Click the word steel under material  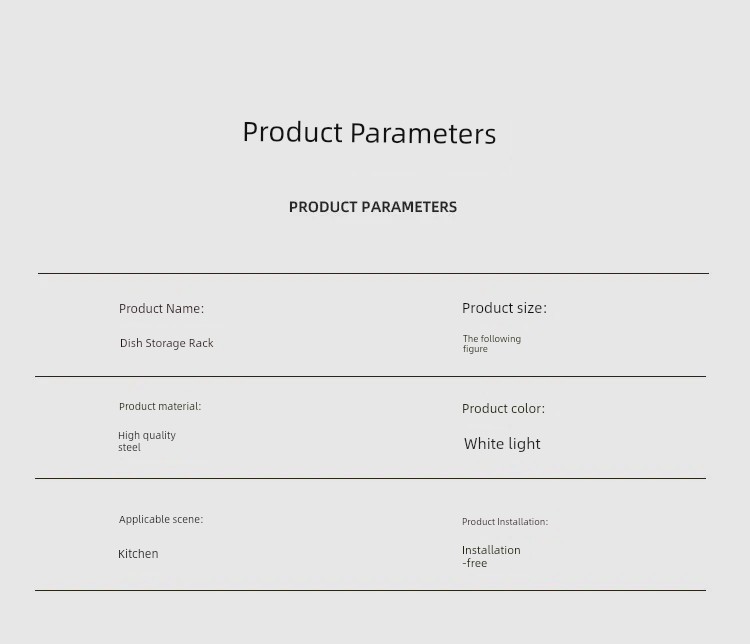coord(129,447)
